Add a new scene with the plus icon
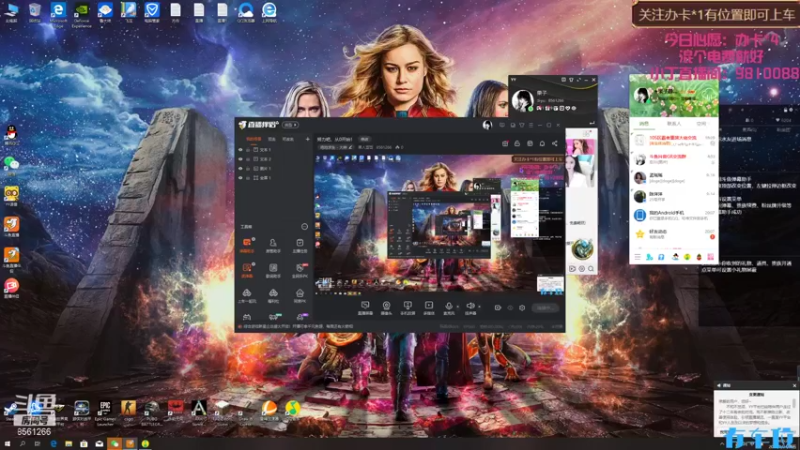The width and height of the screenshot is (800, 450). point(307,139)
